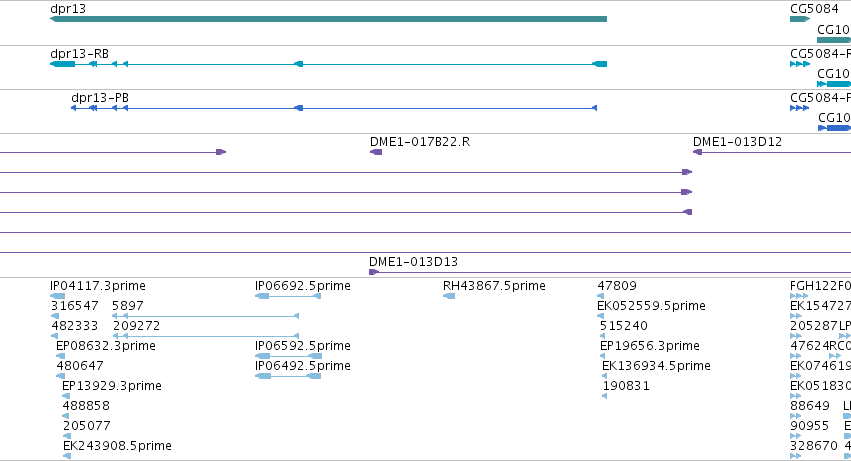Click IP04117.3prime EST label
Image resolution: width=851 pixels, height=461 pixels.
(98, 286)
